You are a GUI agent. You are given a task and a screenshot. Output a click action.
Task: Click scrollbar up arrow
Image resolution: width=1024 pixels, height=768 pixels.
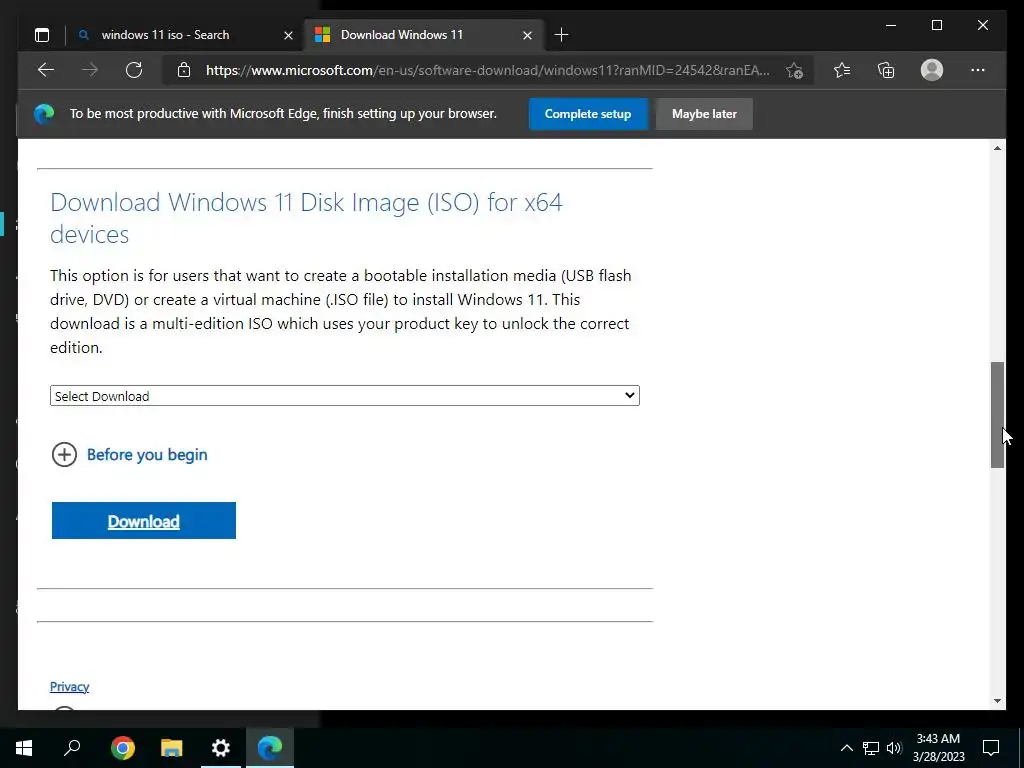point(997,148)
